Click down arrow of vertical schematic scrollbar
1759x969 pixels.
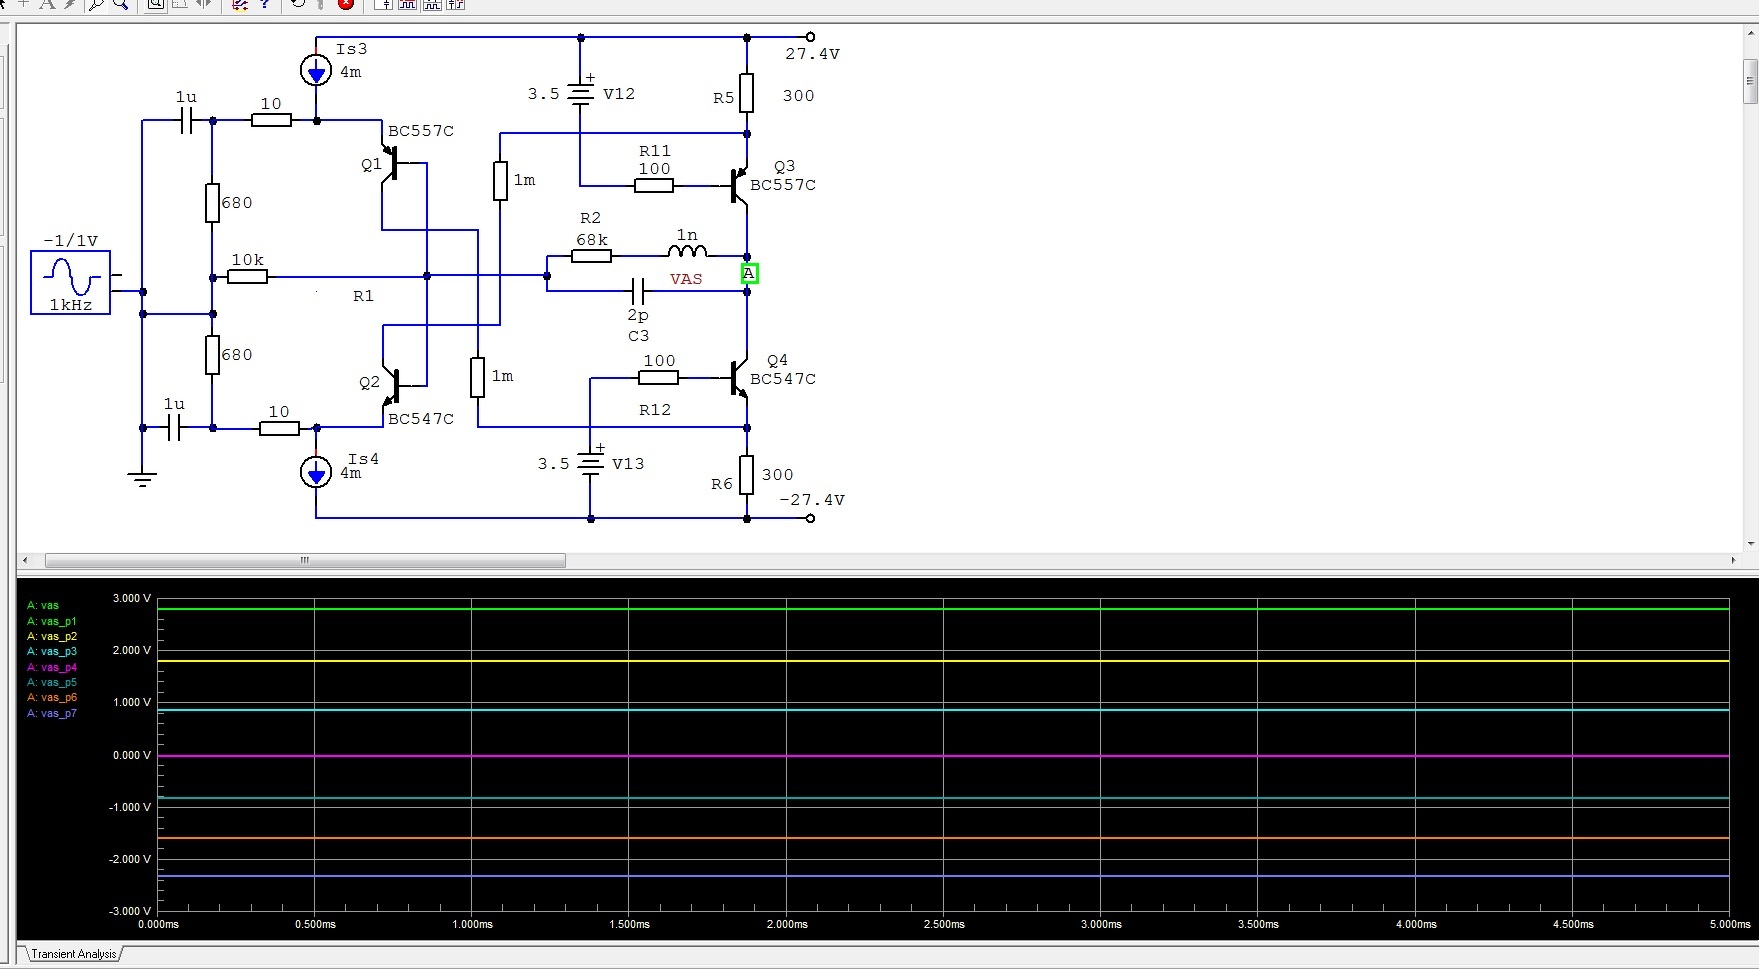(x=1750, y=544)
